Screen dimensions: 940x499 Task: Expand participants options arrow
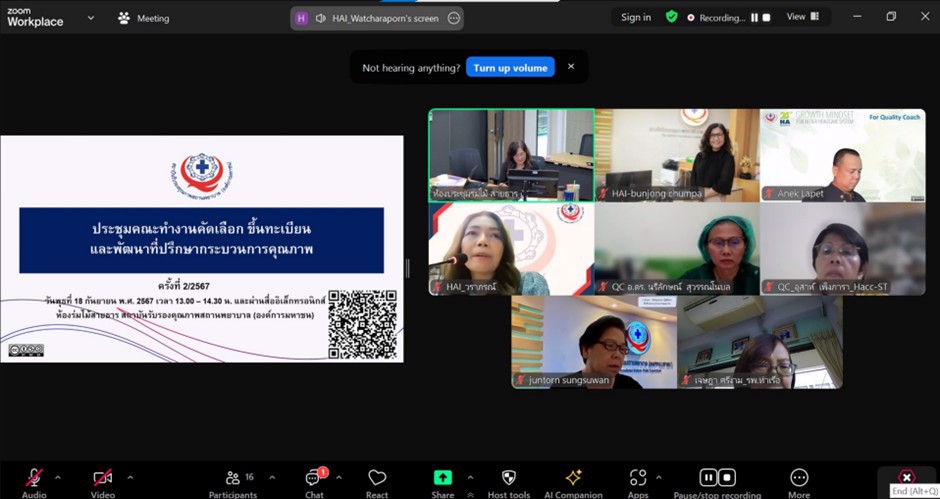272,478
